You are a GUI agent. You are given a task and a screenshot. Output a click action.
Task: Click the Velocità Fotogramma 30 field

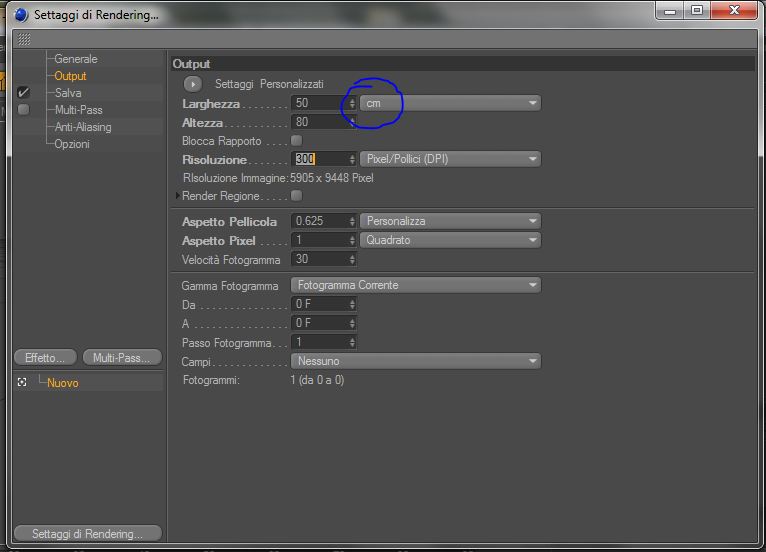(319, 259)
